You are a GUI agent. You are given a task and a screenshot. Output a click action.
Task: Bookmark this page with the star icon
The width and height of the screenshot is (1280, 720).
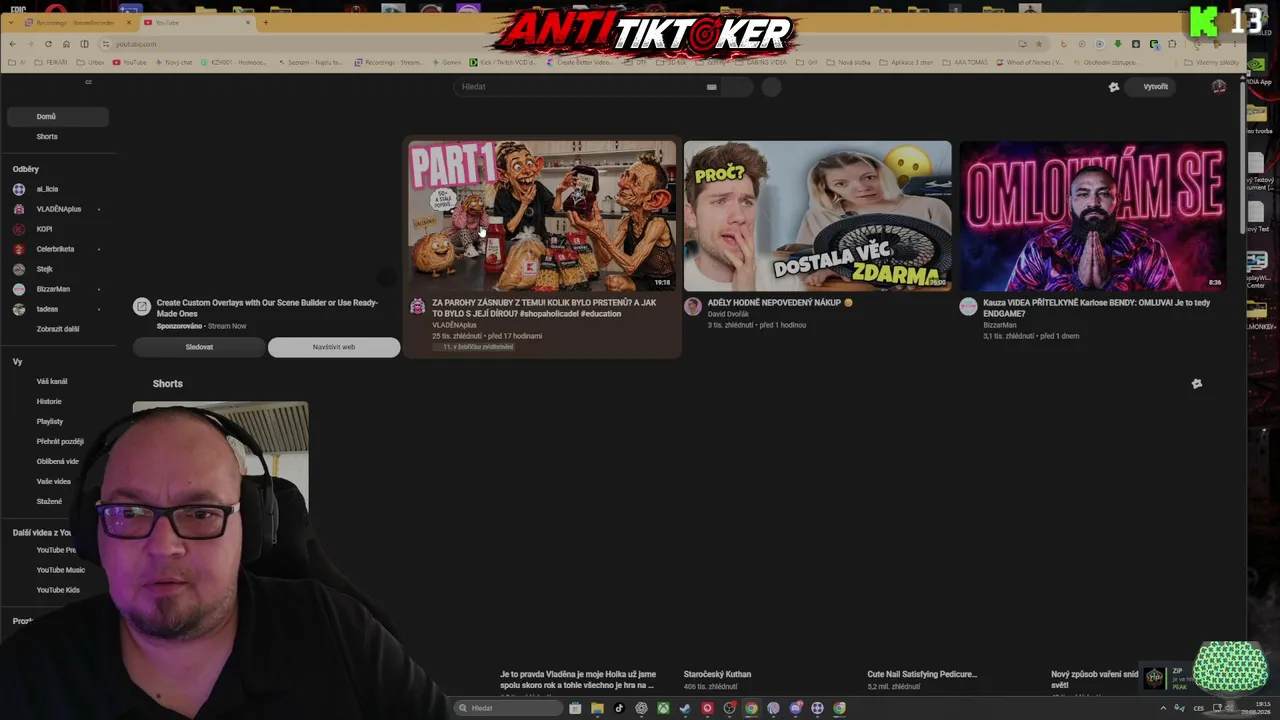pos(1039,44)
